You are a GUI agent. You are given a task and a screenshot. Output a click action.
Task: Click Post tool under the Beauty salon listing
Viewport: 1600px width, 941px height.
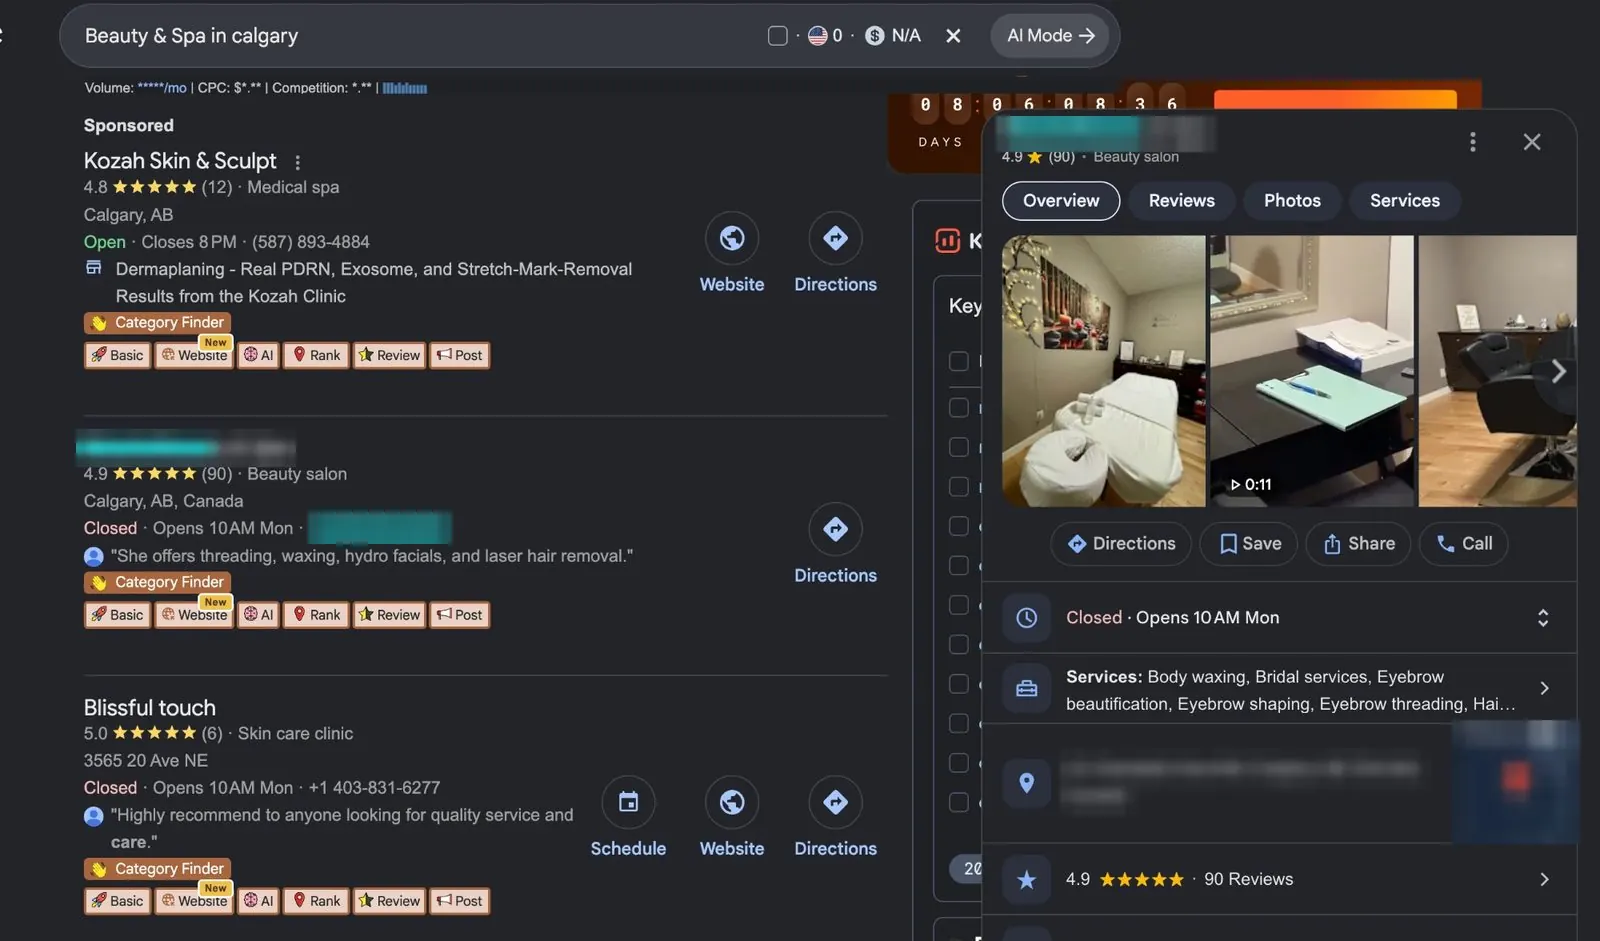click(x=460, y=615)
